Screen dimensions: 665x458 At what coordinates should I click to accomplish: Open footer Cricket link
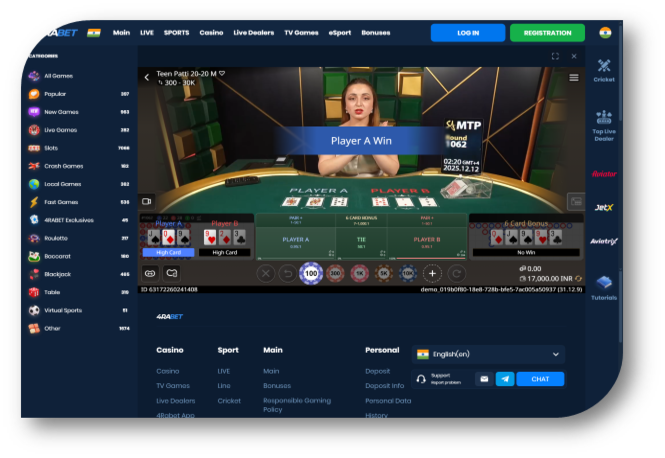pyautogui.click(x=229, y=401)
